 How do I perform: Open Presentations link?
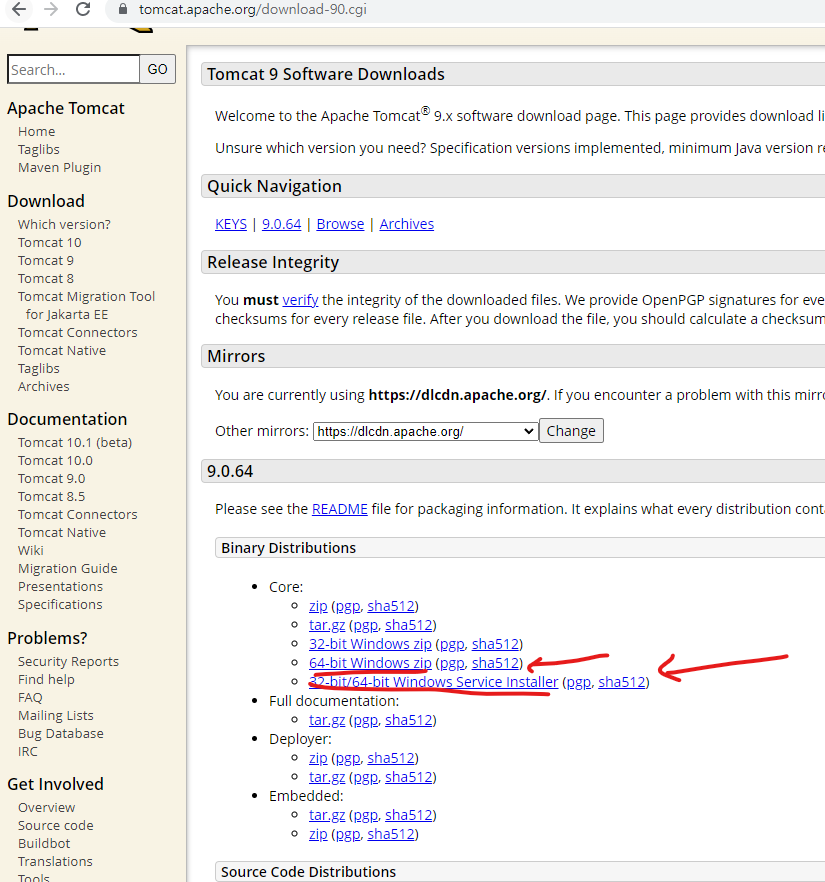tap(60, 587)
